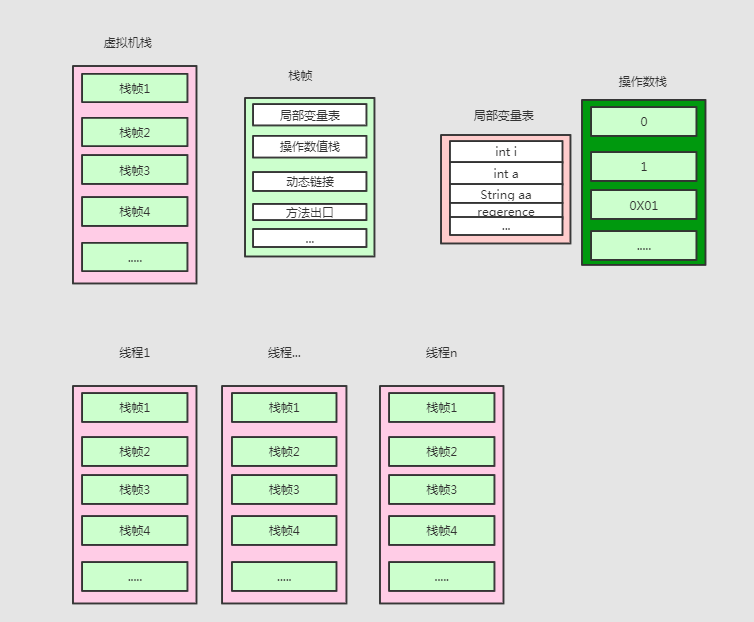Select 栈帧1 box under 线程n
This screenshot has width=754, height=622.
click(441, 407)
